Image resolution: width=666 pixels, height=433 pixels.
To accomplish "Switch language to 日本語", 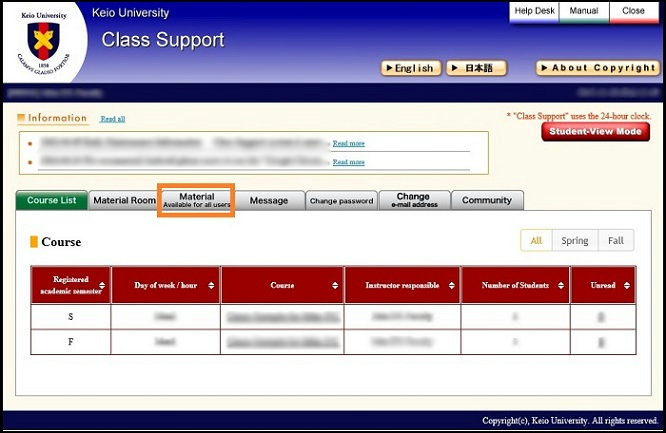I will click(x=476, y=68).
